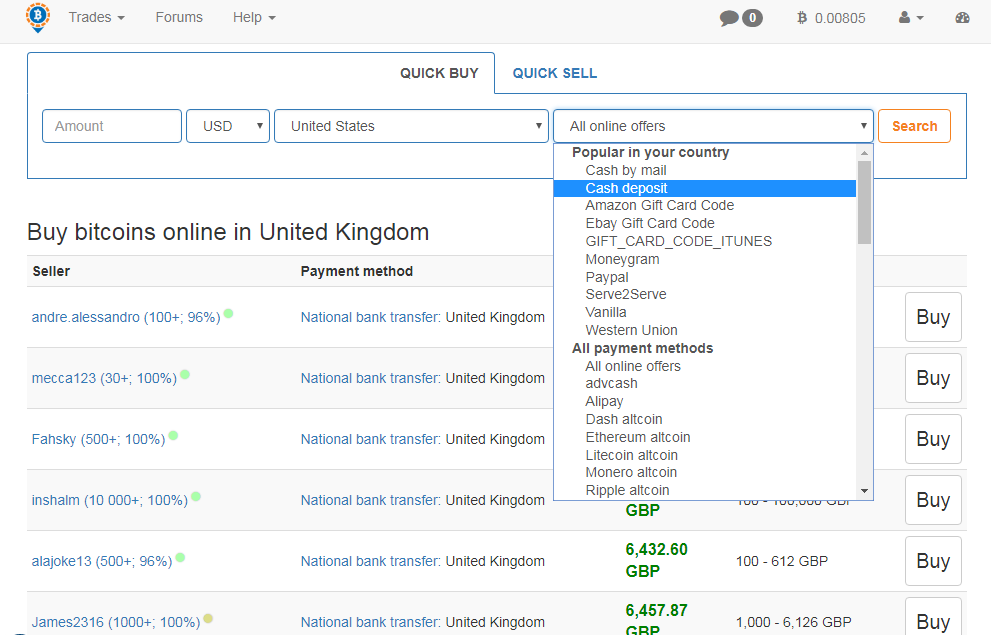This screenshot has height=635, width=991.
Task: Choose Vanilla payment method
Action: [x=705, y=312]
